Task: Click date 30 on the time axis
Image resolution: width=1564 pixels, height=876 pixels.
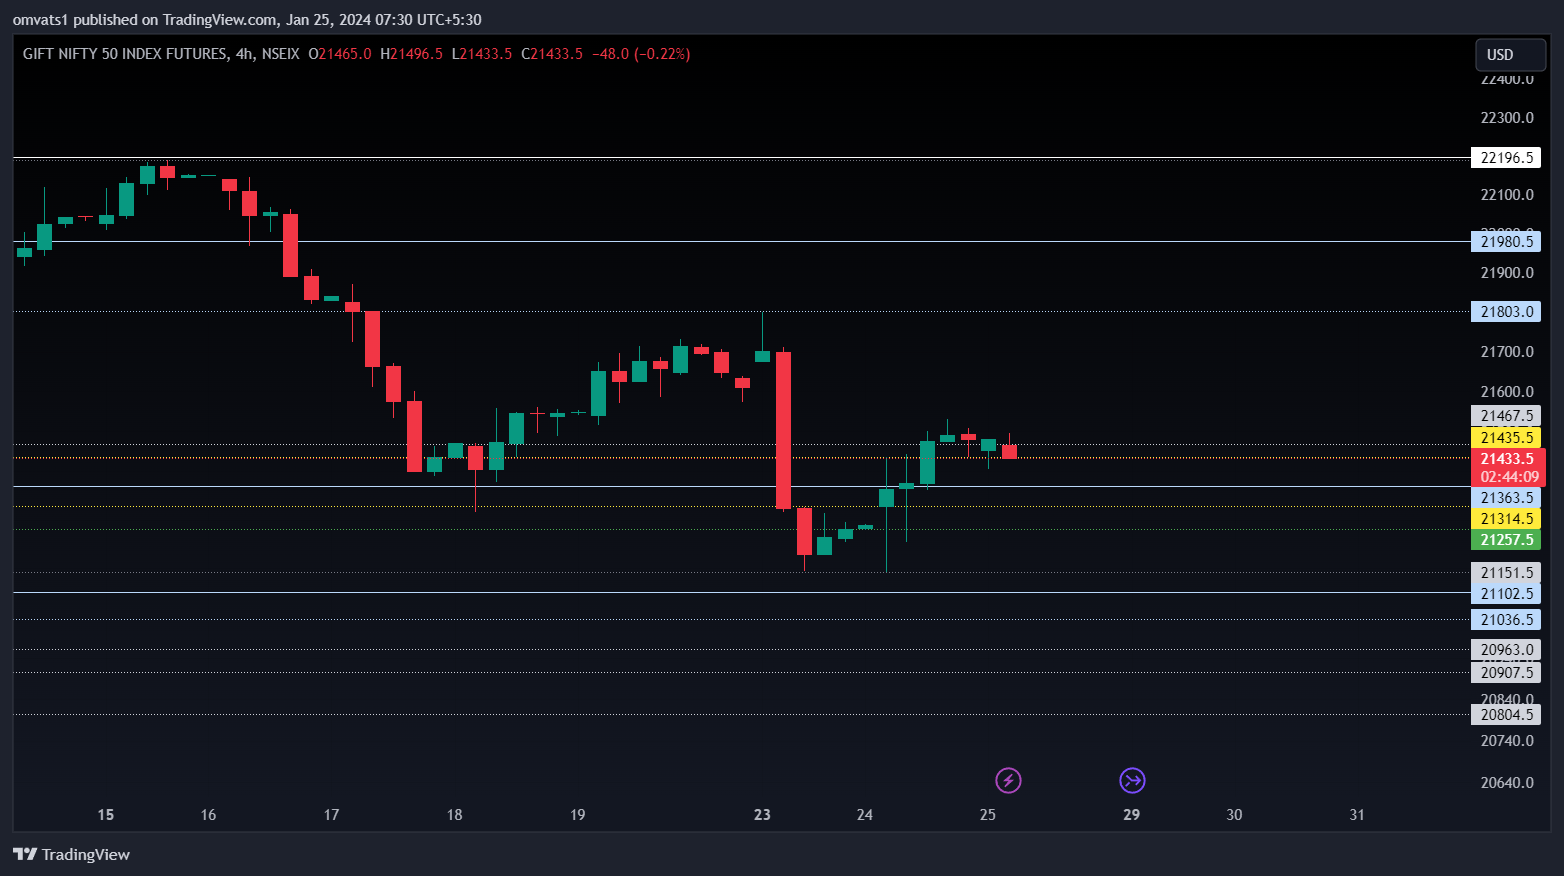Action: [x=1234, y=815]
